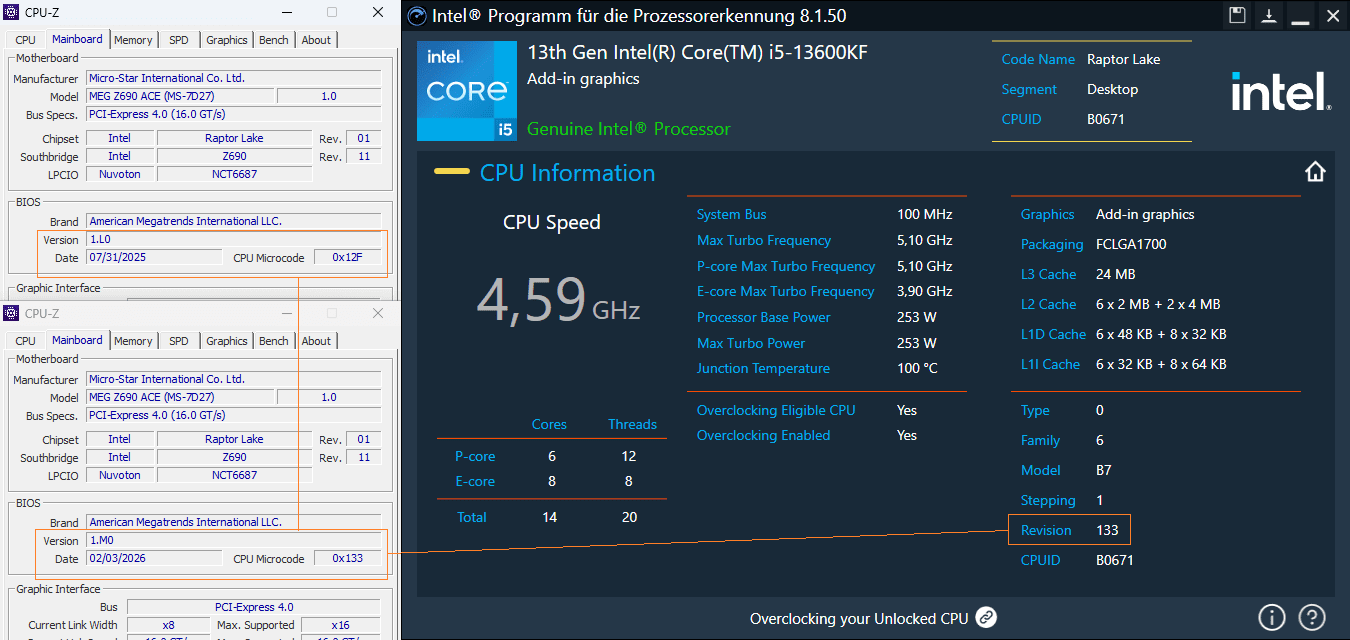Click the P-core row label in cores table

click(x=475, y=456)
